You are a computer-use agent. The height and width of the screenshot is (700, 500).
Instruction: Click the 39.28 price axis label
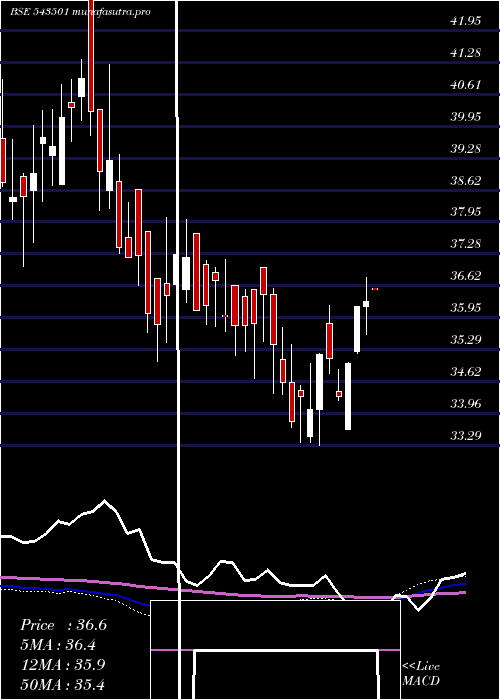[466, 148]
